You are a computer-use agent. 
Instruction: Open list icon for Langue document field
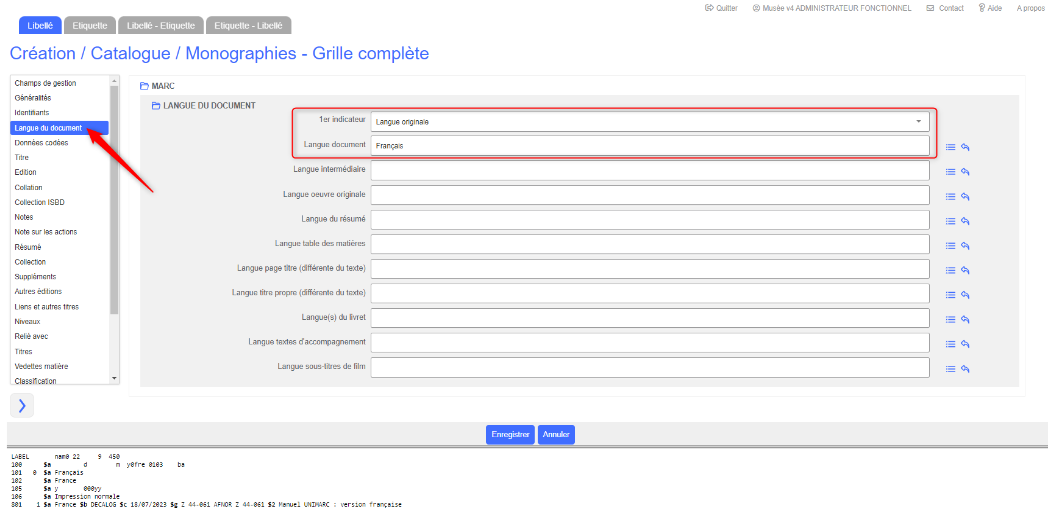pos(951,147)
